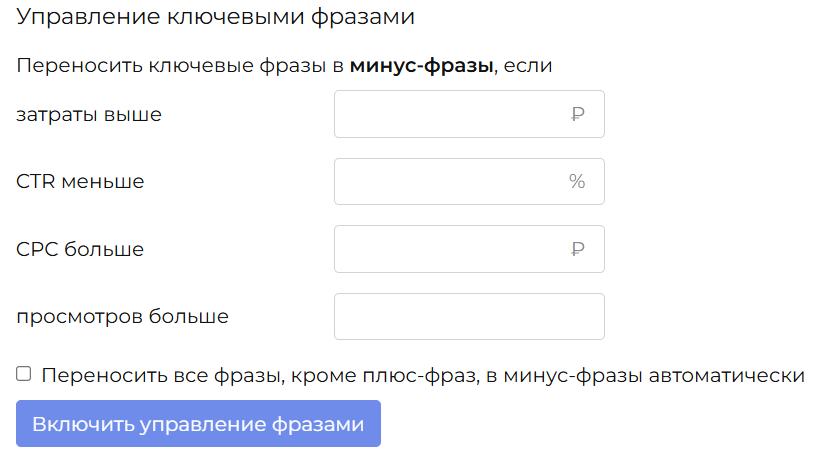The height and width of the screenshot is (461, 815).
Task: Focus the затраты выше input field
Action: tap(469, 114)
